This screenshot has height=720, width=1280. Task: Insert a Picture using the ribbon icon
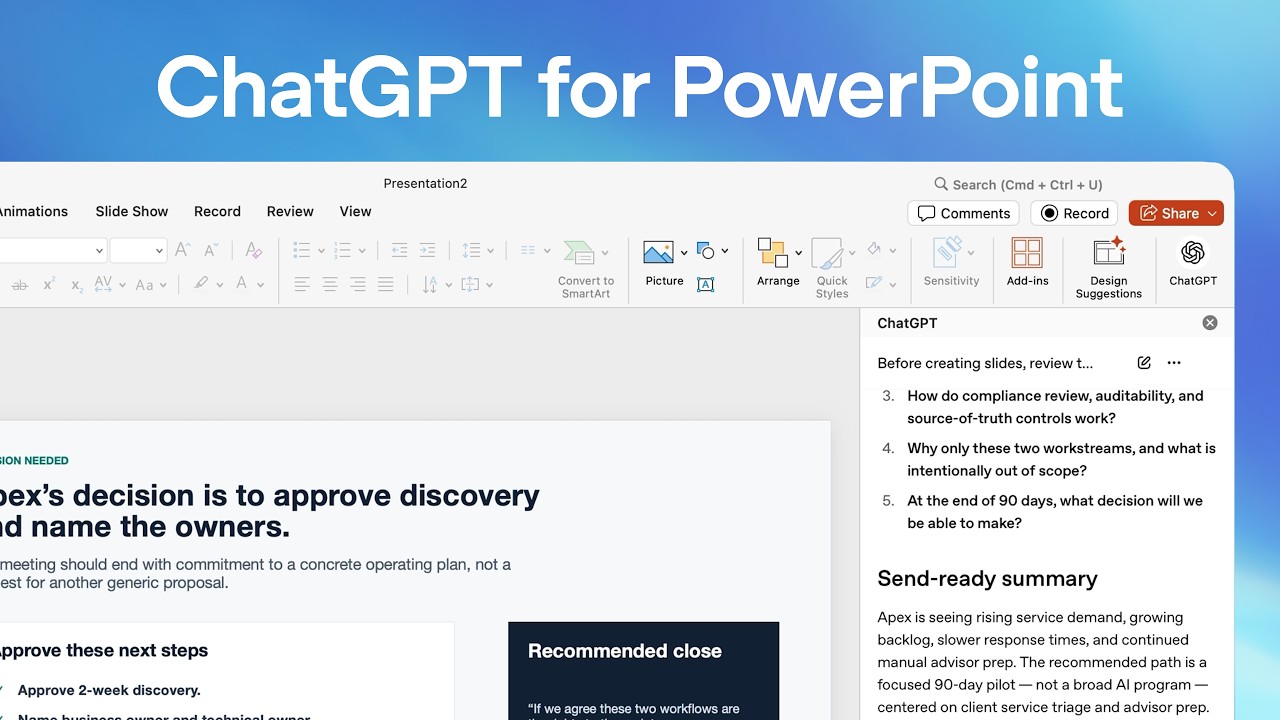[658, 252]
